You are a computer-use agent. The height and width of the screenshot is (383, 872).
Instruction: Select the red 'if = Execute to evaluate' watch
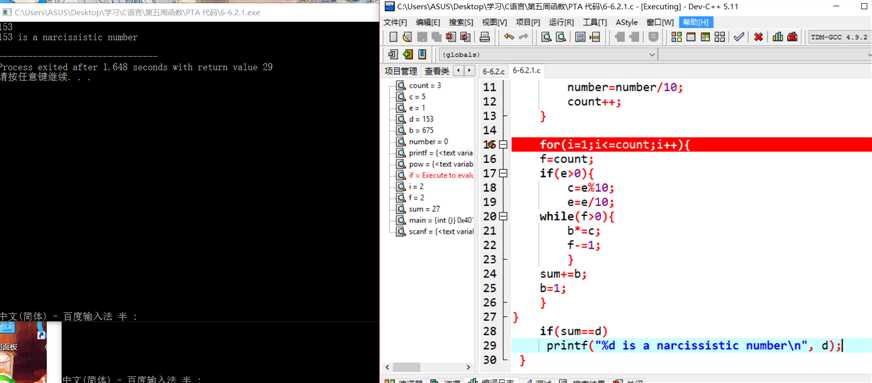(441, 175)
